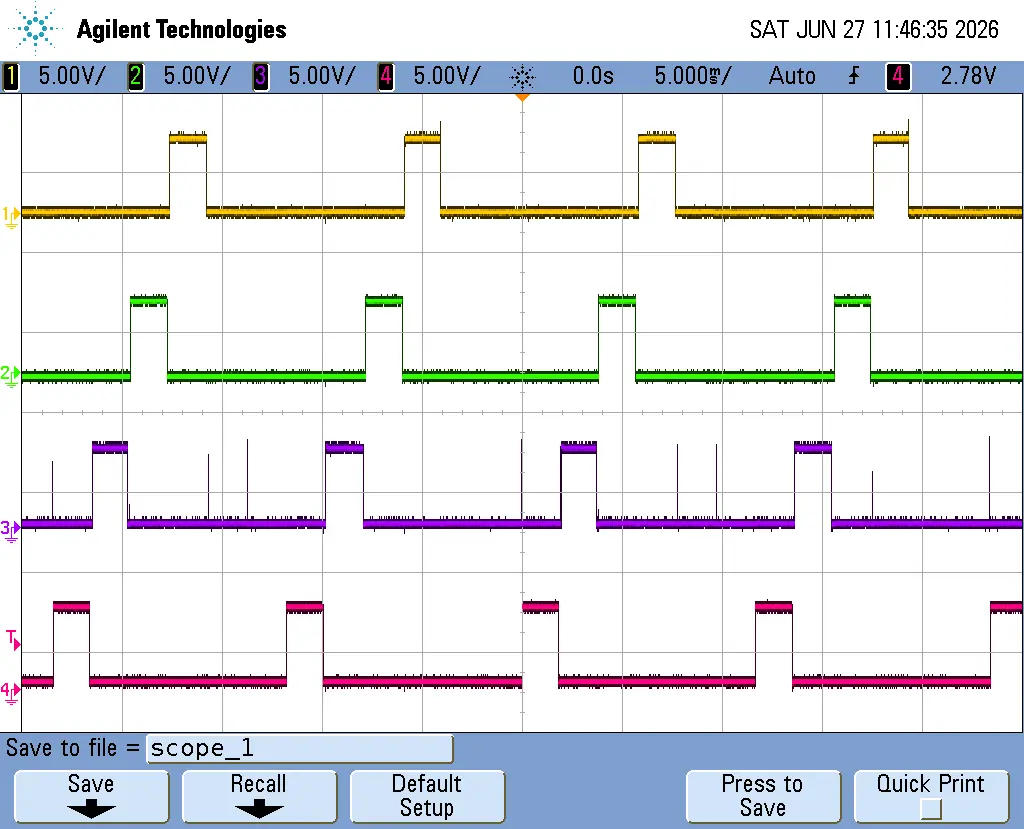Open the Save softkey menu
The image size is (1024, 829).
tap(91, 796)
